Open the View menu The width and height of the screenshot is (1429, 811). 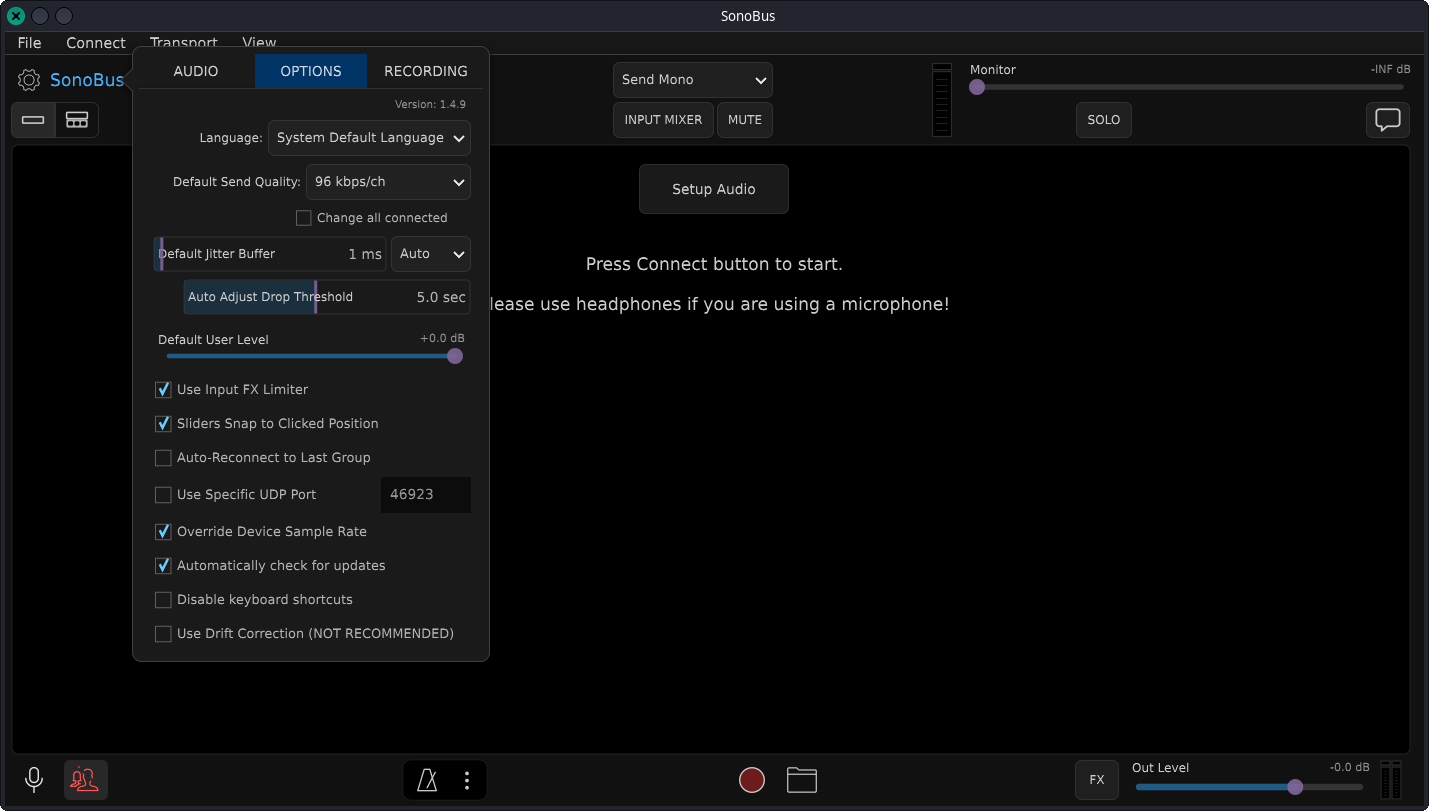coord(259,43)
